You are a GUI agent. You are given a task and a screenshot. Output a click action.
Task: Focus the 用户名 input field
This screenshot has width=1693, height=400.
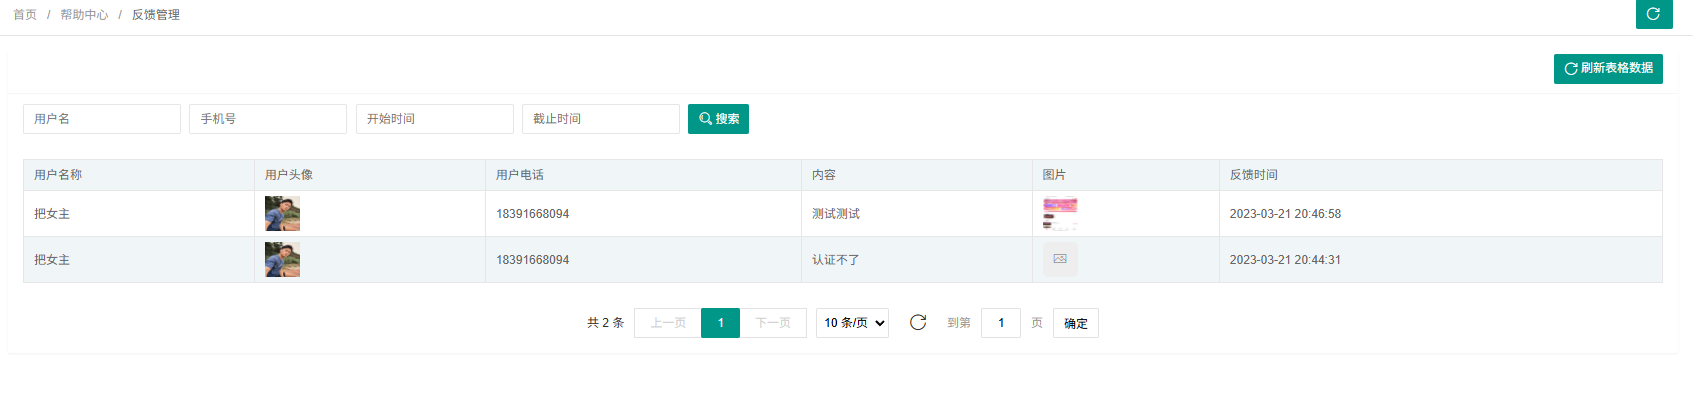102,119
